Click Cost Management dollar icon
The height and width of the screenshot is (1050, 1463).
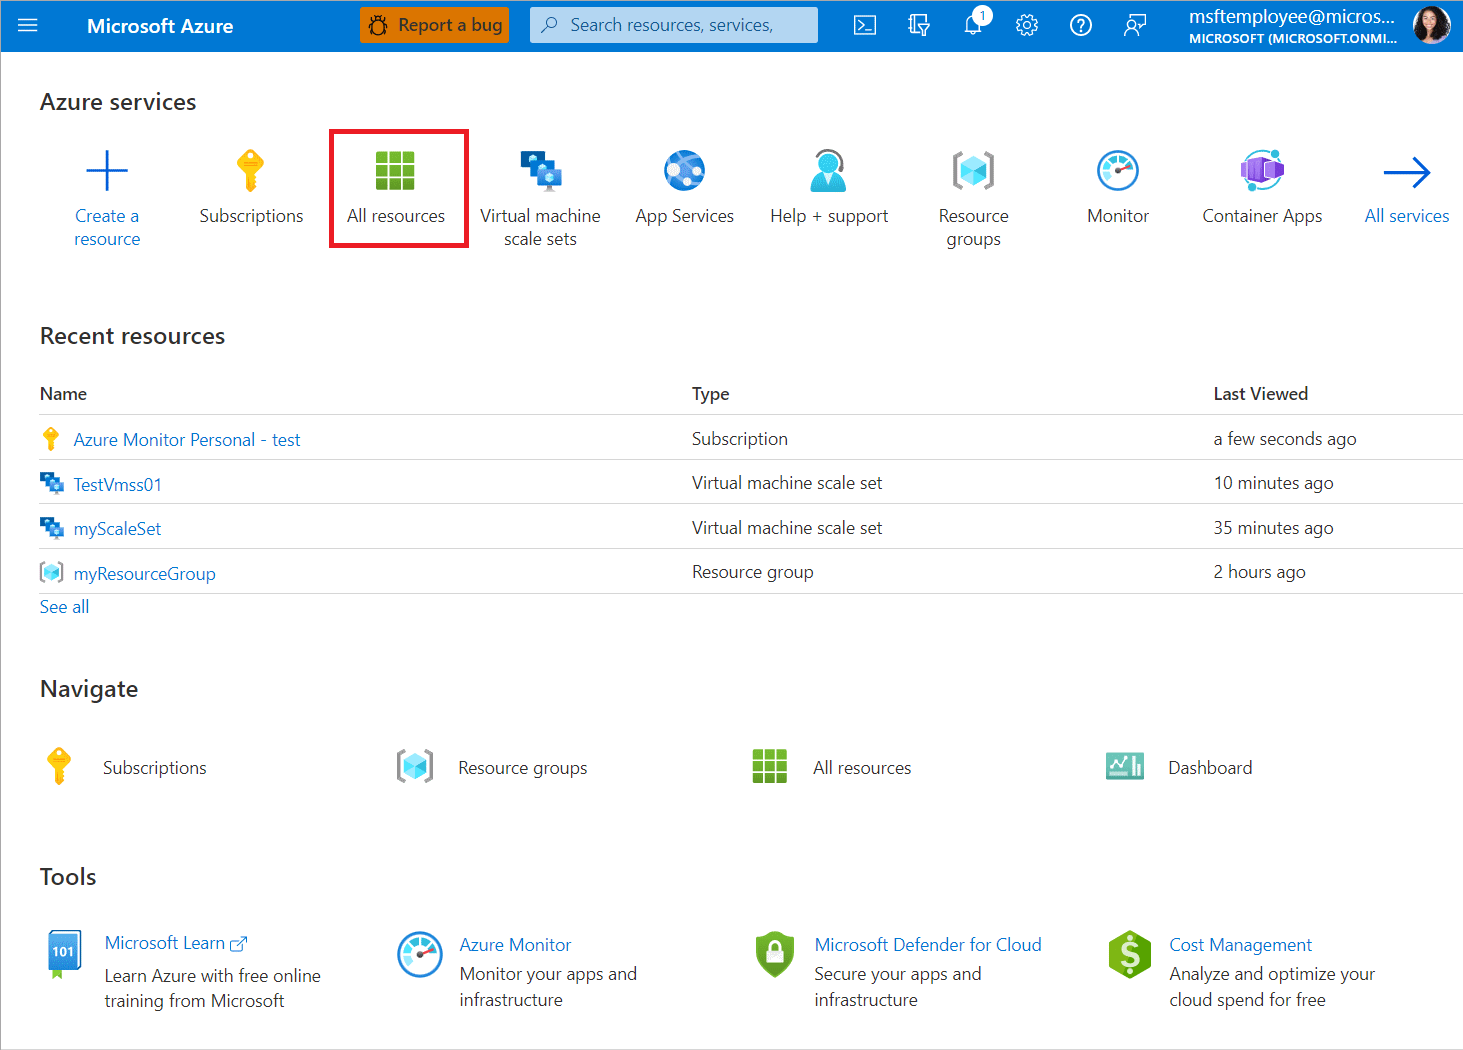(1130, 954)
